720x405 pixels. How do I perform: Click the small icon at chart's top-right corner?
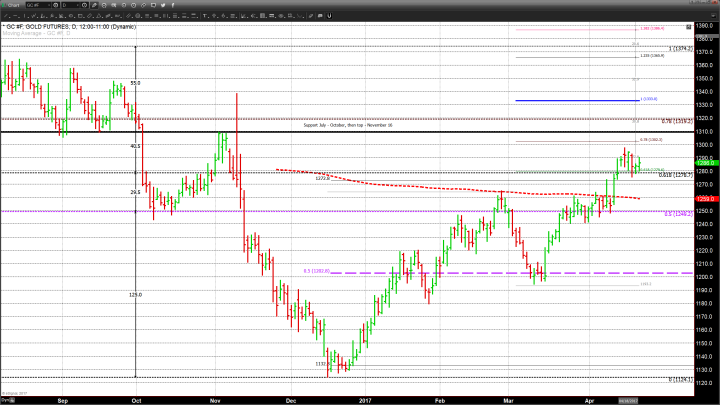pyautogui.click(x=688, y=27)
